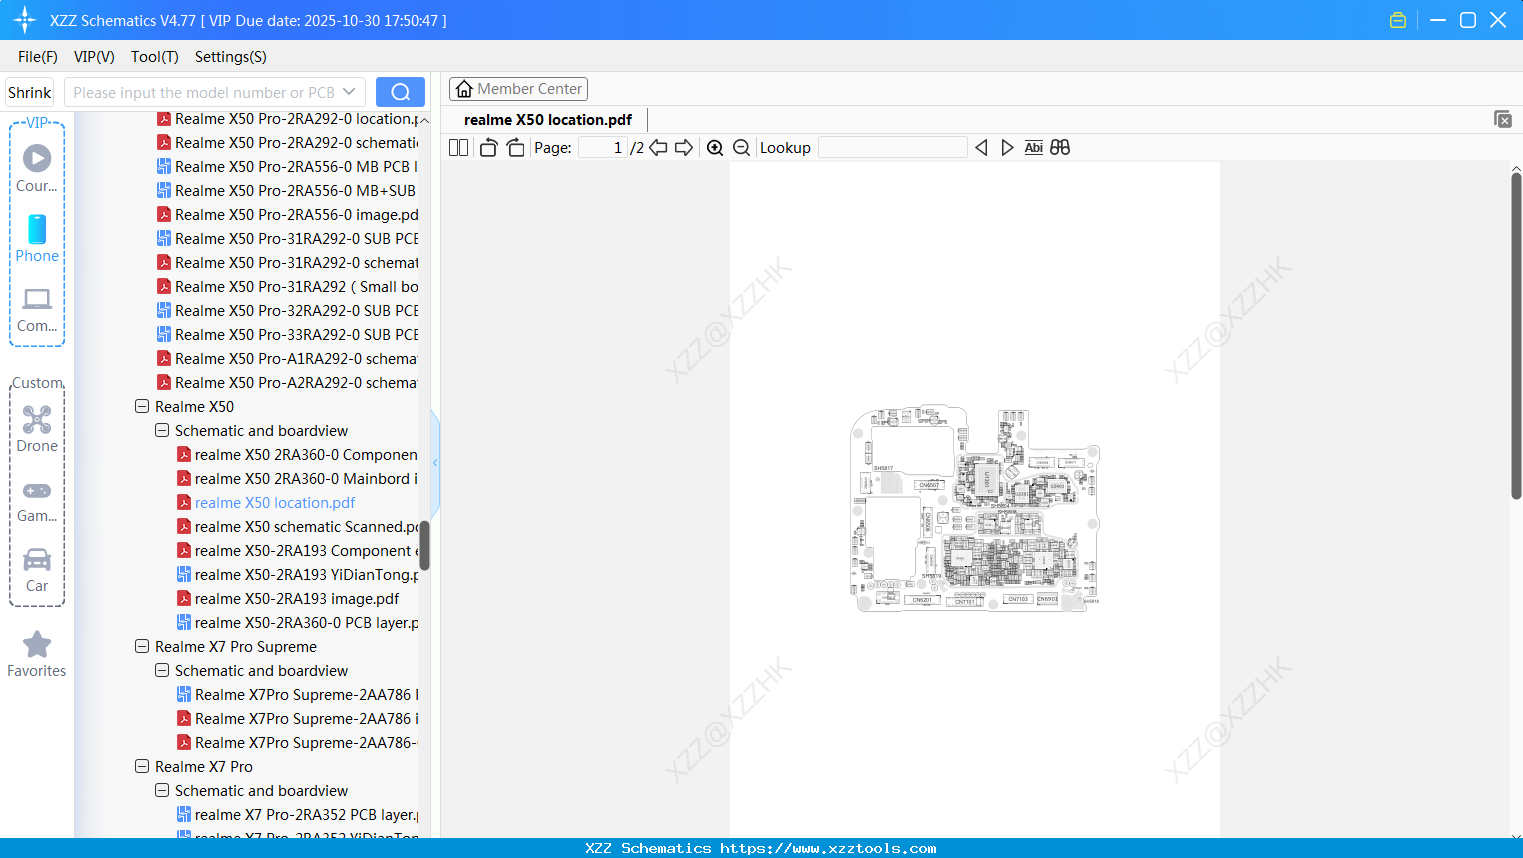Select the realme X50 location.pdf tab
Viewport: 1523px width, 858px height.
(x=548, y=120)
